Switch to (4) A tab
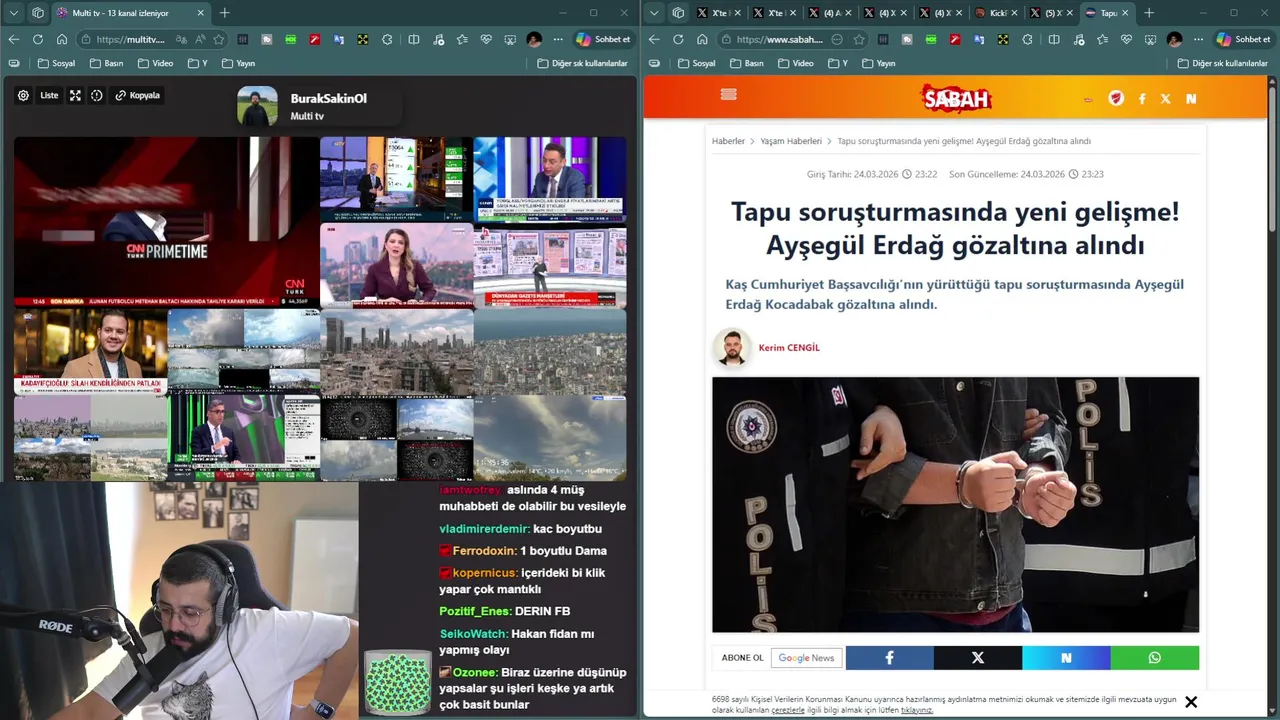This screenshot has width=1280, height=720. click(x=830, y=13)
